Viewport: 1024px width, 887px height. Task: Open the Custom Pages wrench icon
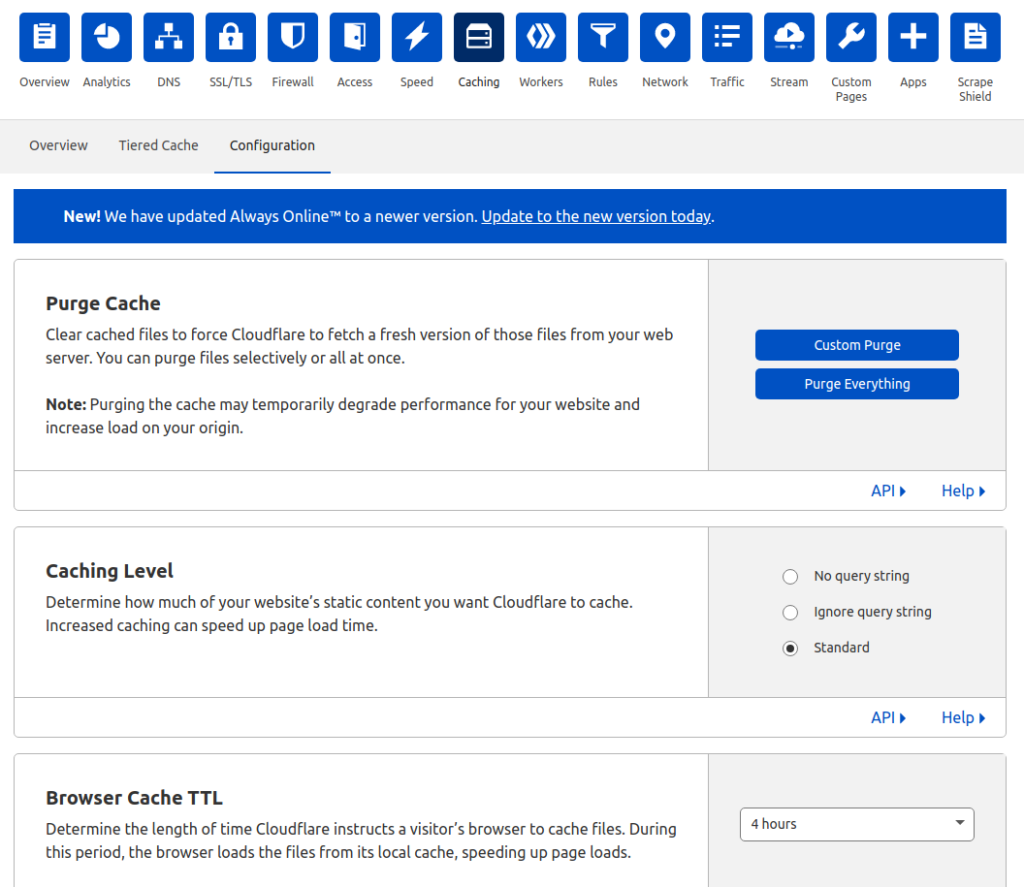tap(851, 37)
